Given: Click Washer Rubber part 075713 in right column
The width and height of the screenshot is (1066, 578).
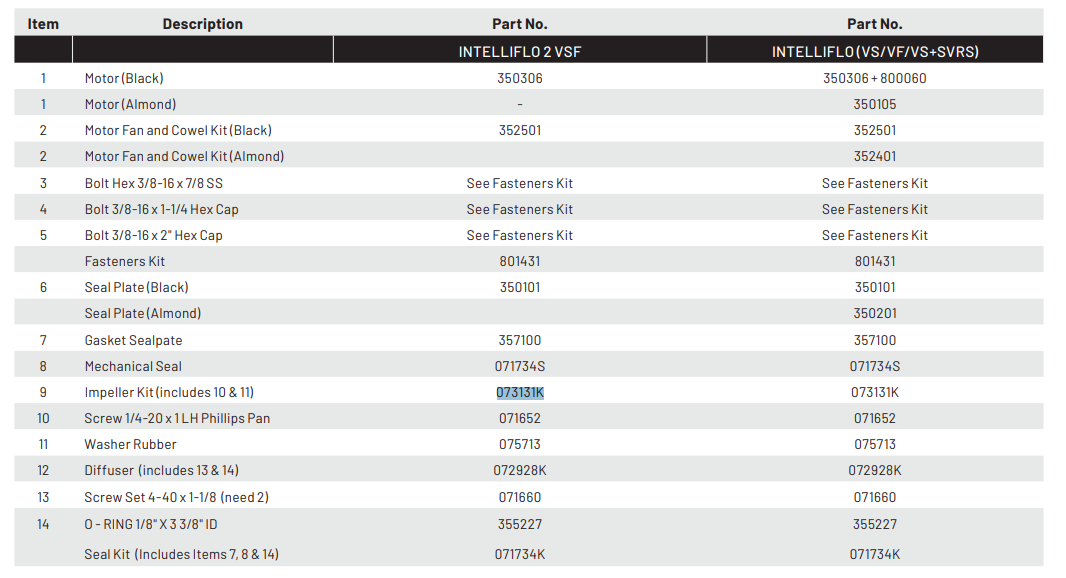Looking at the screenshot, I should (875, 444).
